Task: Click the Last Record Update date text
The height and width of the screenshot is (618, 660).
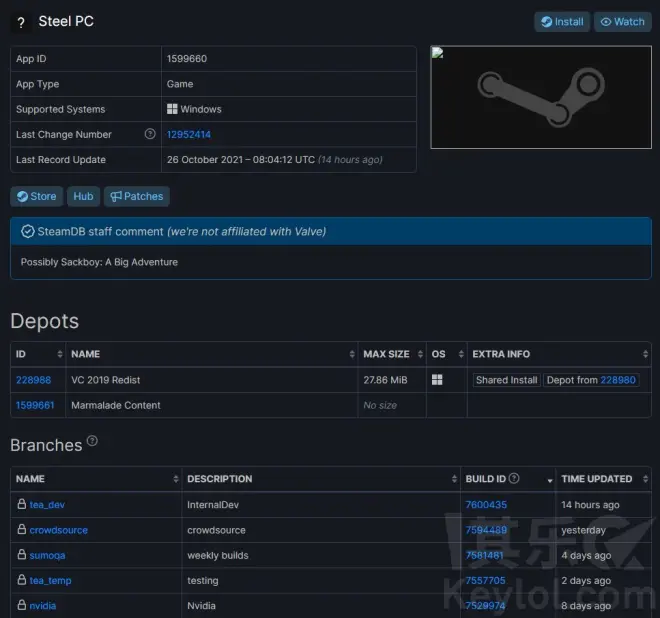Action: tap(274, 160)
